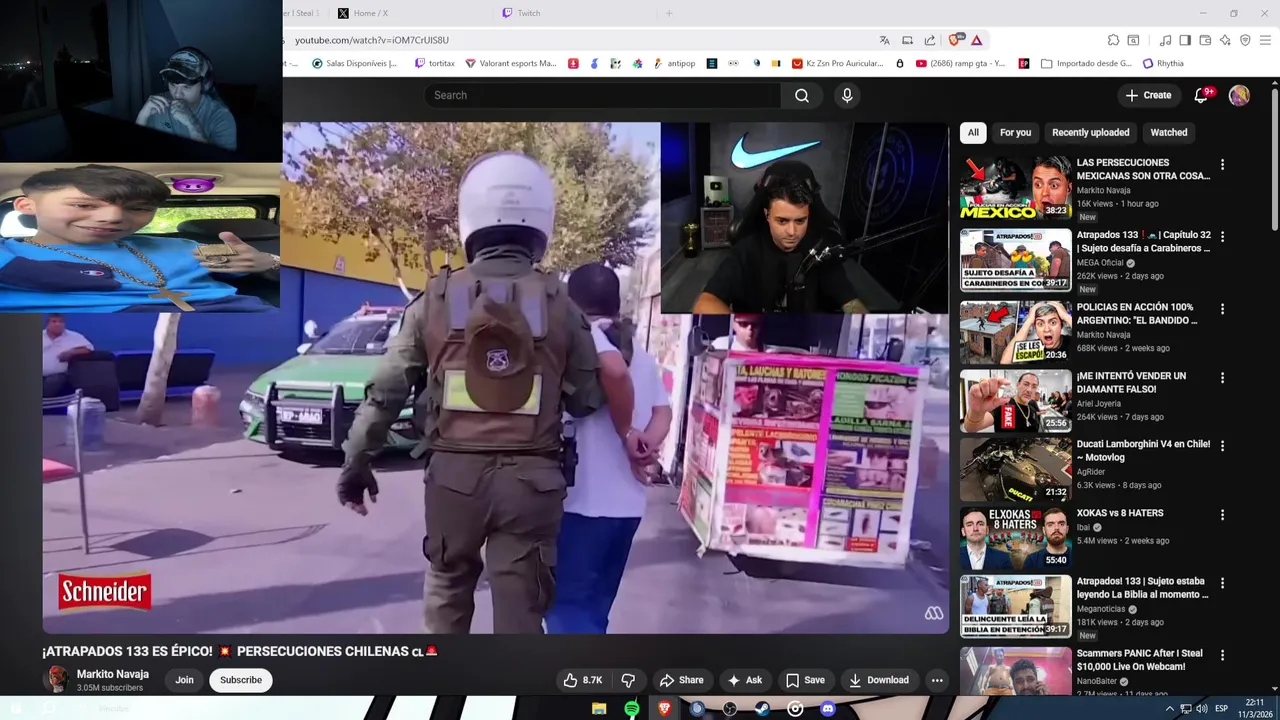
Task: Click the share page icon in address bar
Action: click(930, 40)
